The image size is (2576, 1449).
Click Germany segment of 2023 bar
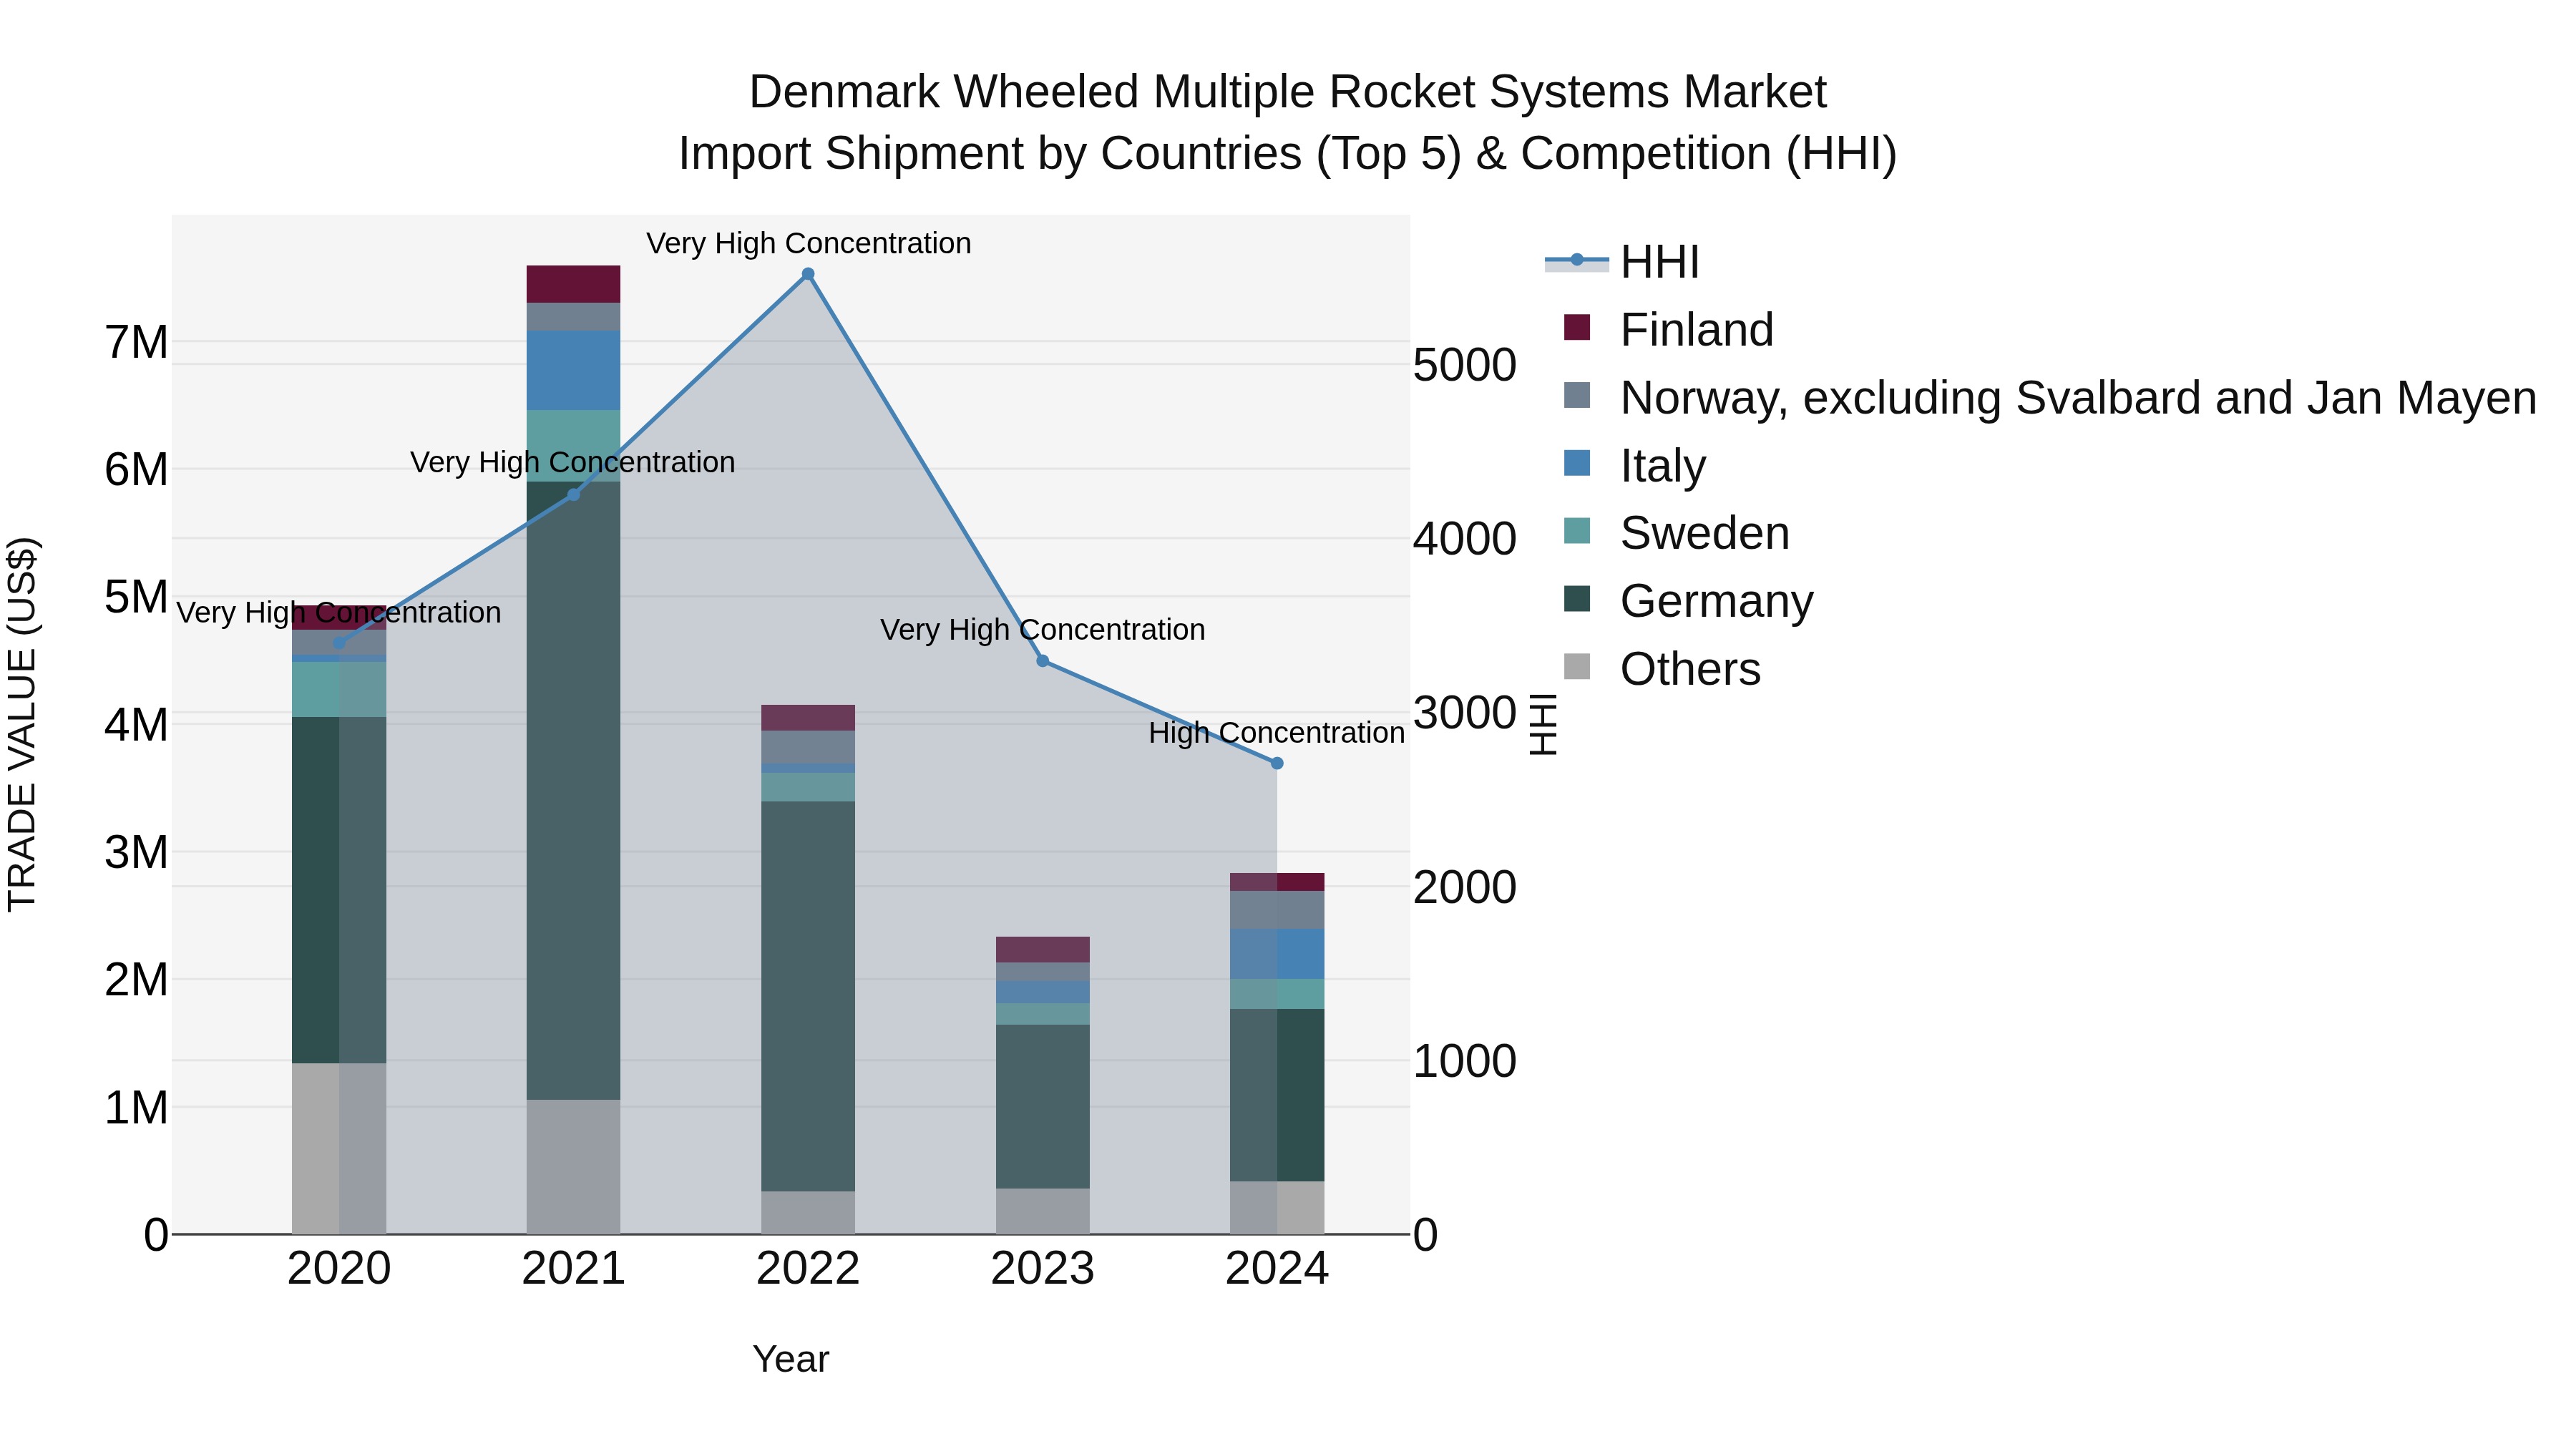pos(1043,1107)
